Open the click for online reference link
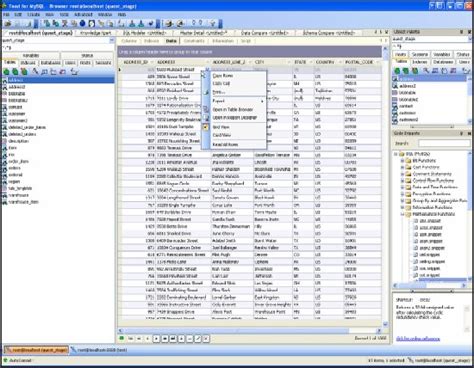 [x=418, y=339]
